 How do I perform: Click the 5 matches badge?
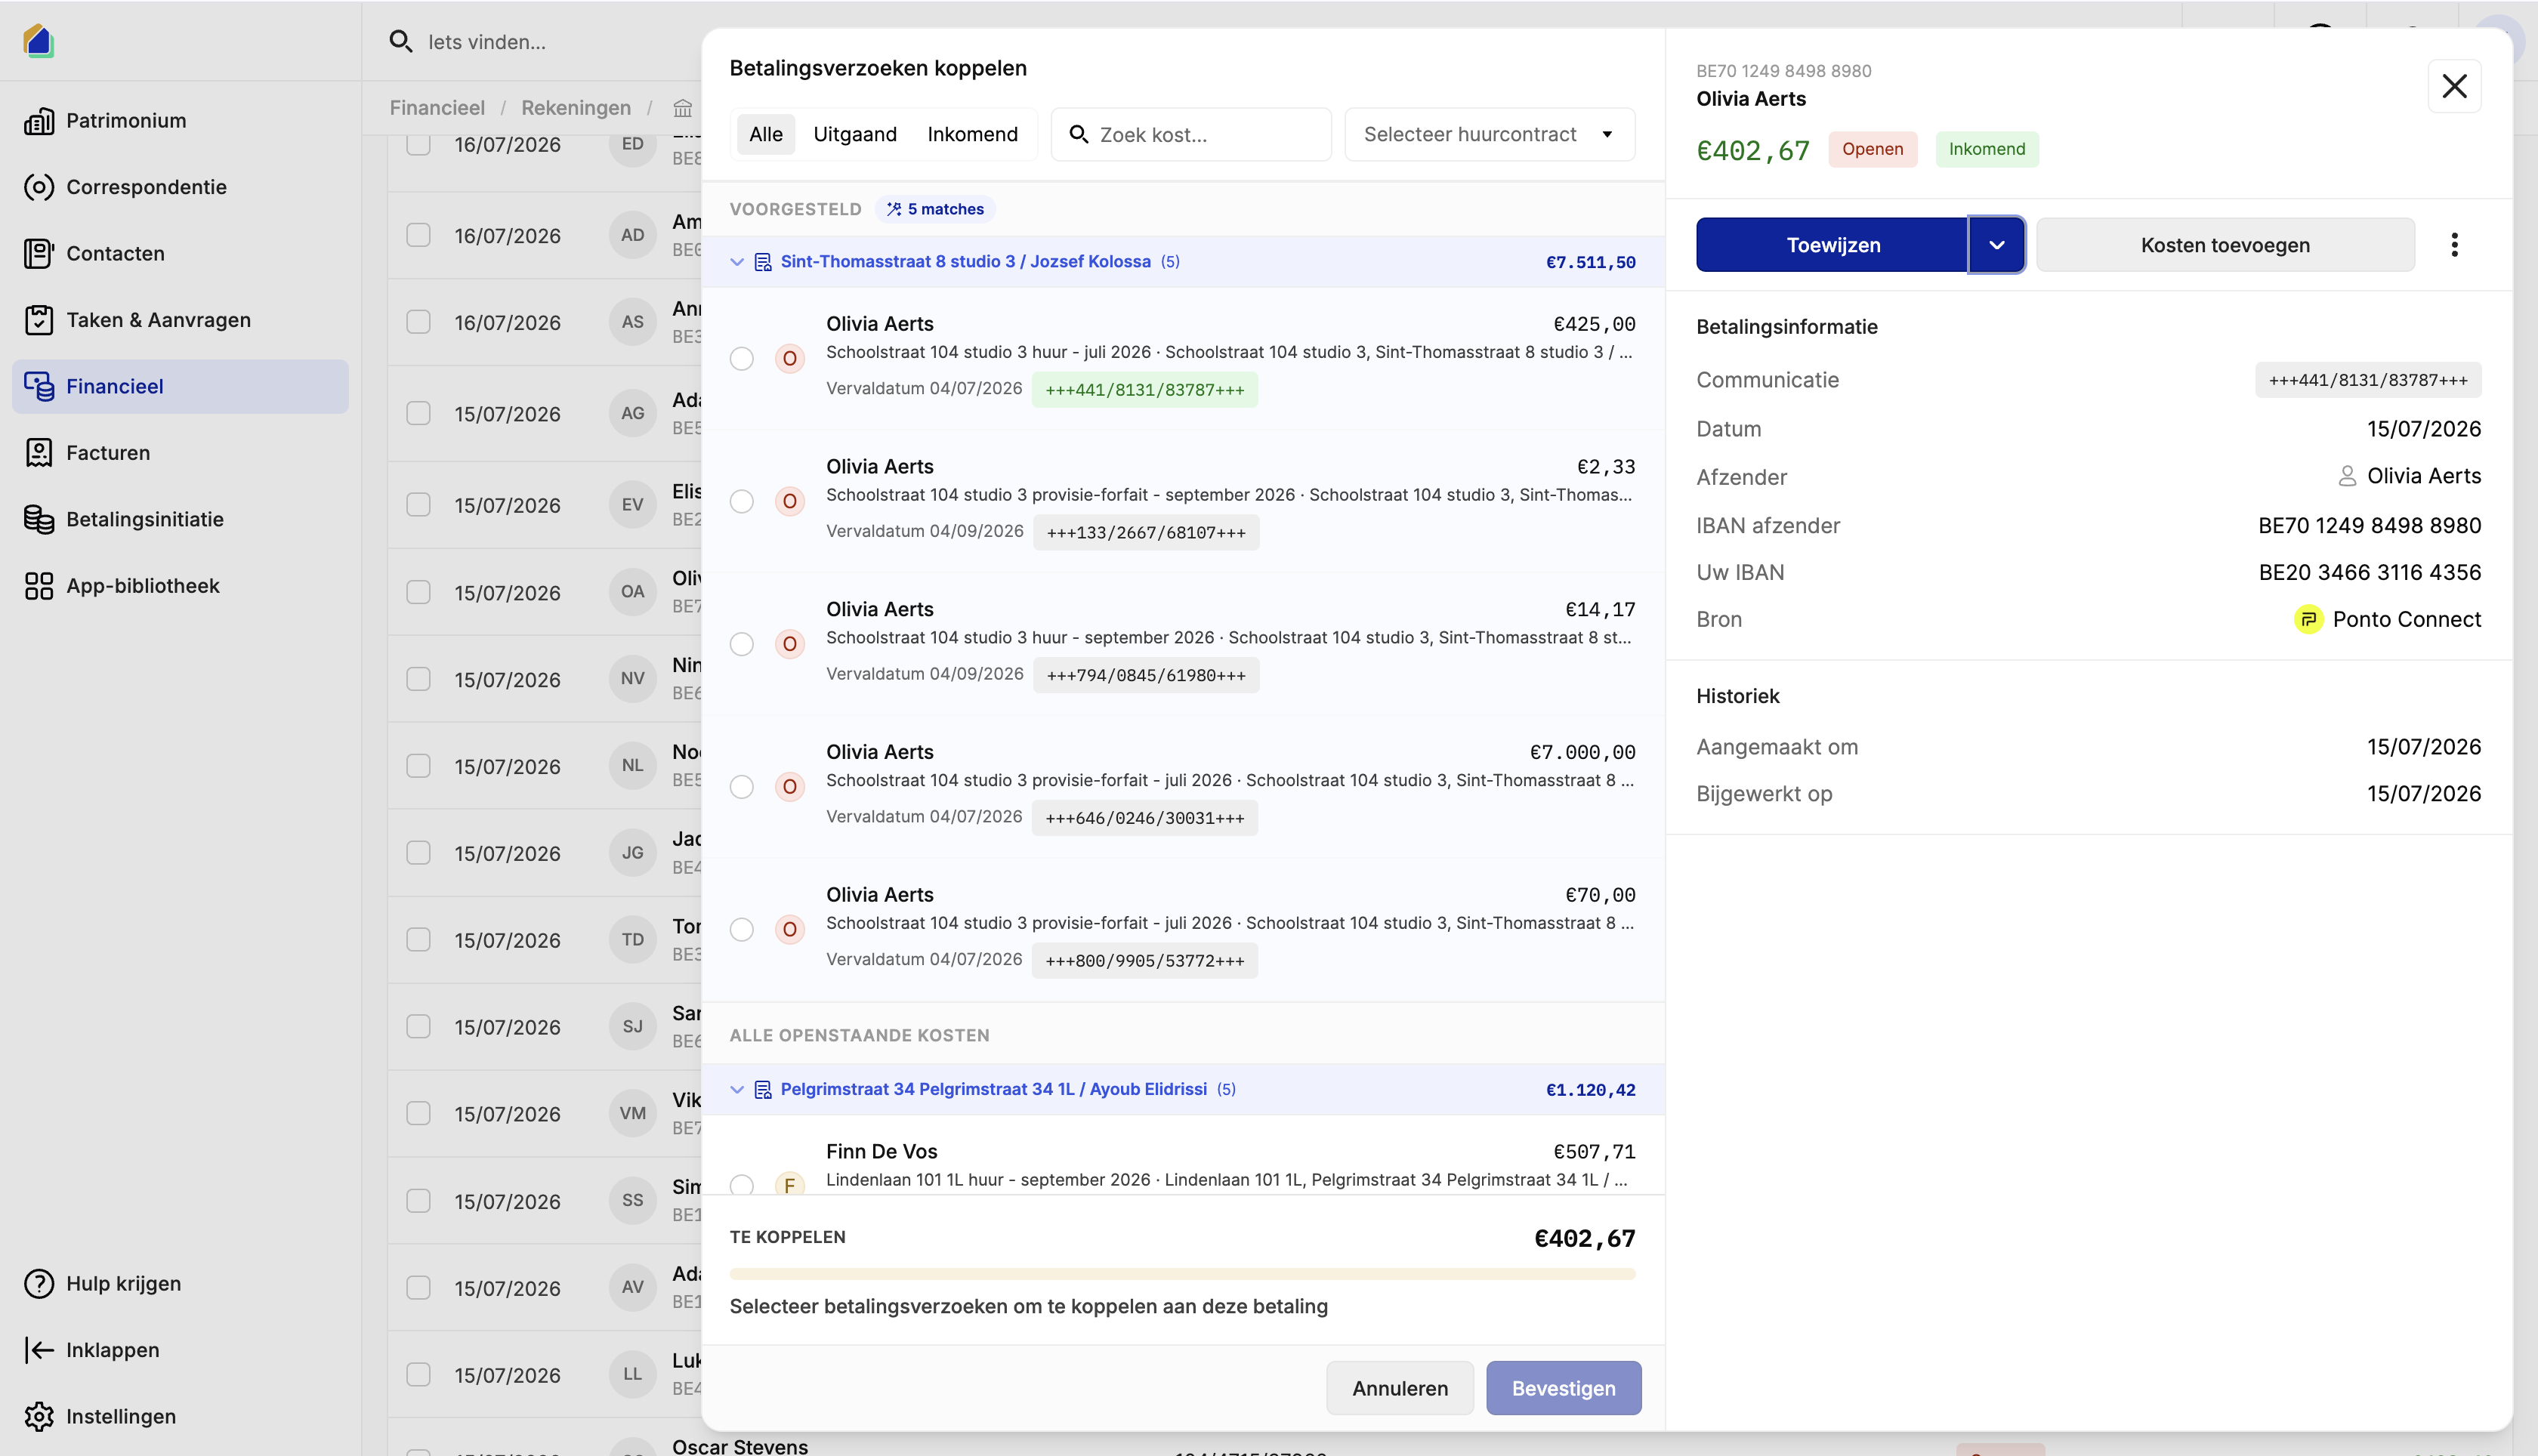pos(935,209)
